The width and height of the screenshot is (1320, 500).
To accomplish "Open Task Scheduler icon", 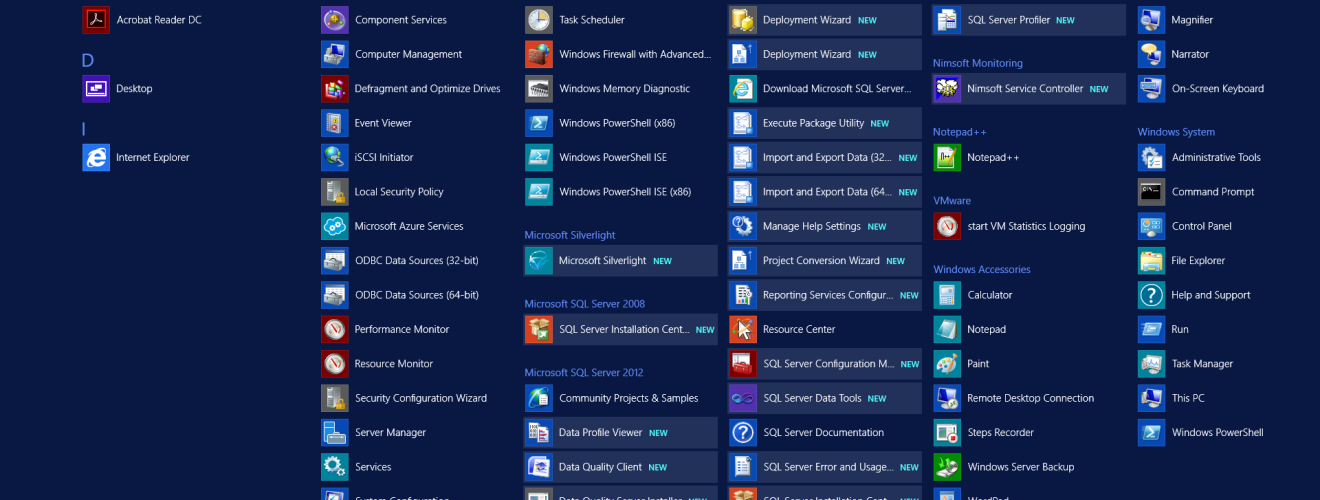I will (539, 20).
